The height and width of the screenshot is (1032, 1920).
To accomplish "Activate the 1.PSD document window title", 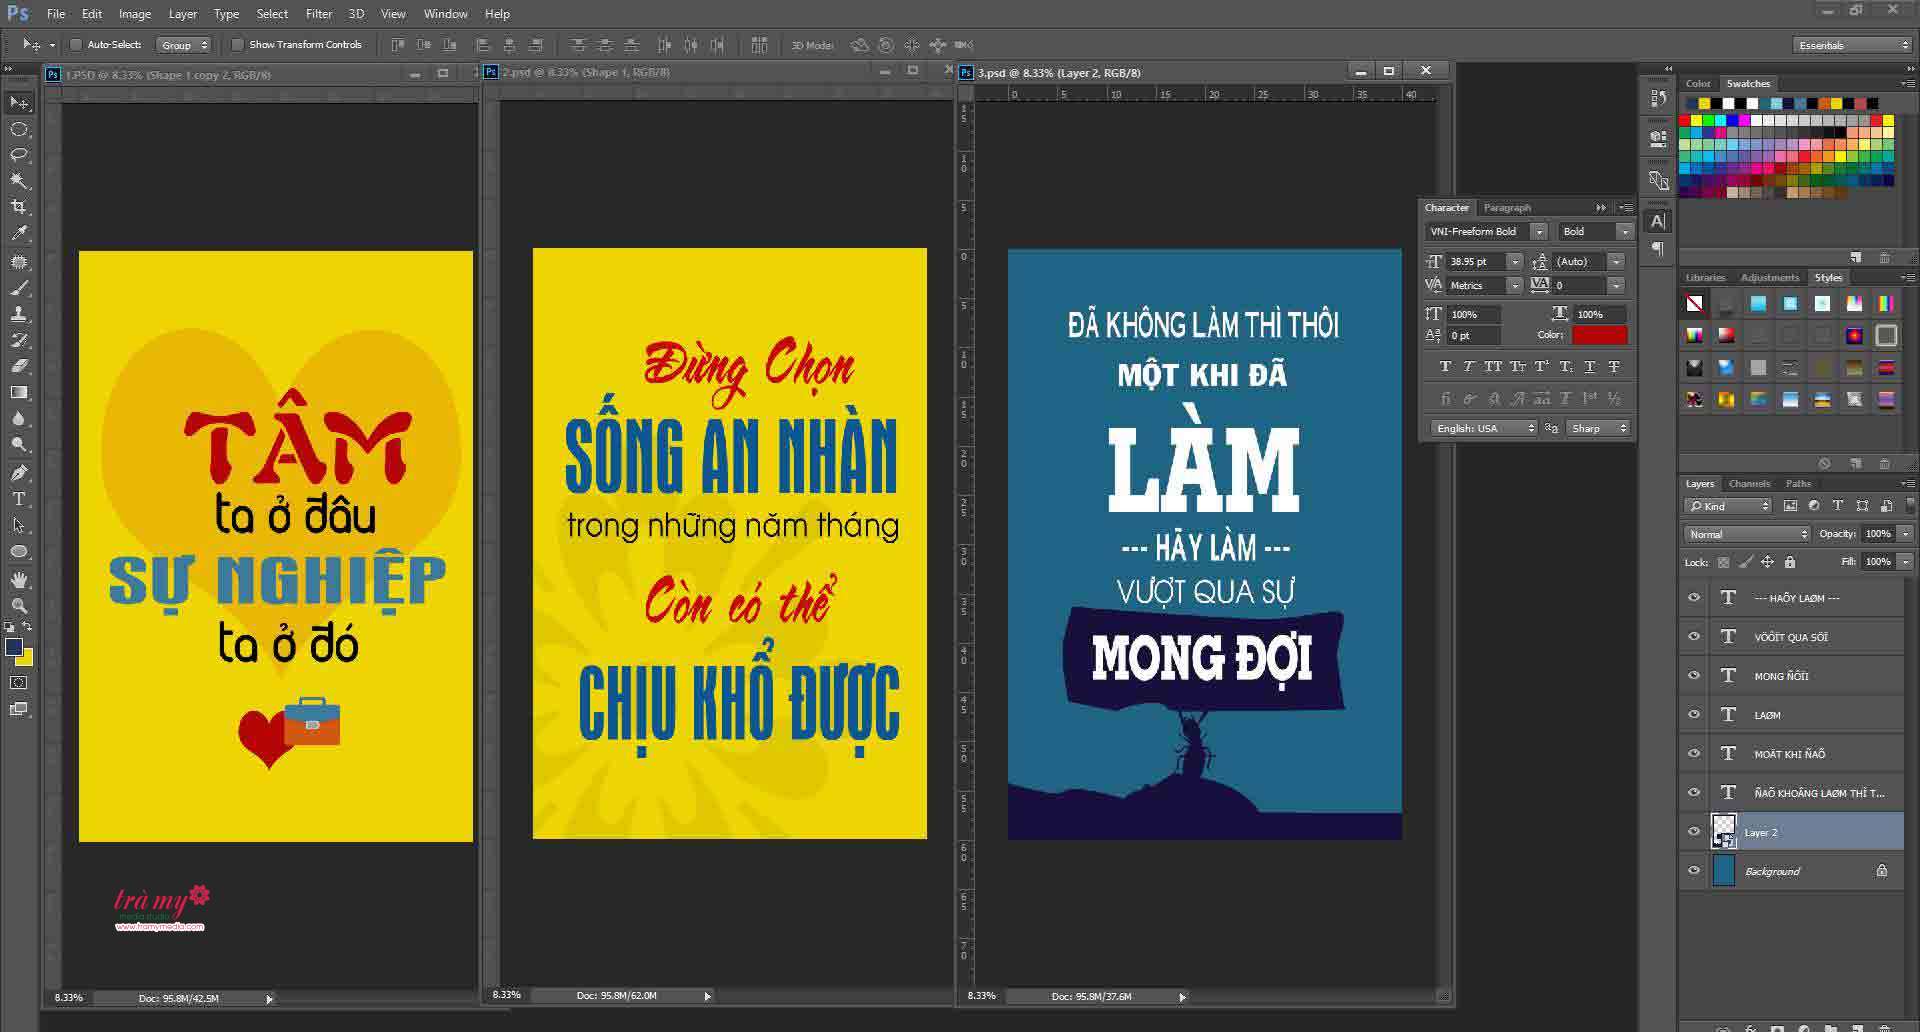I will pos(167,75).
